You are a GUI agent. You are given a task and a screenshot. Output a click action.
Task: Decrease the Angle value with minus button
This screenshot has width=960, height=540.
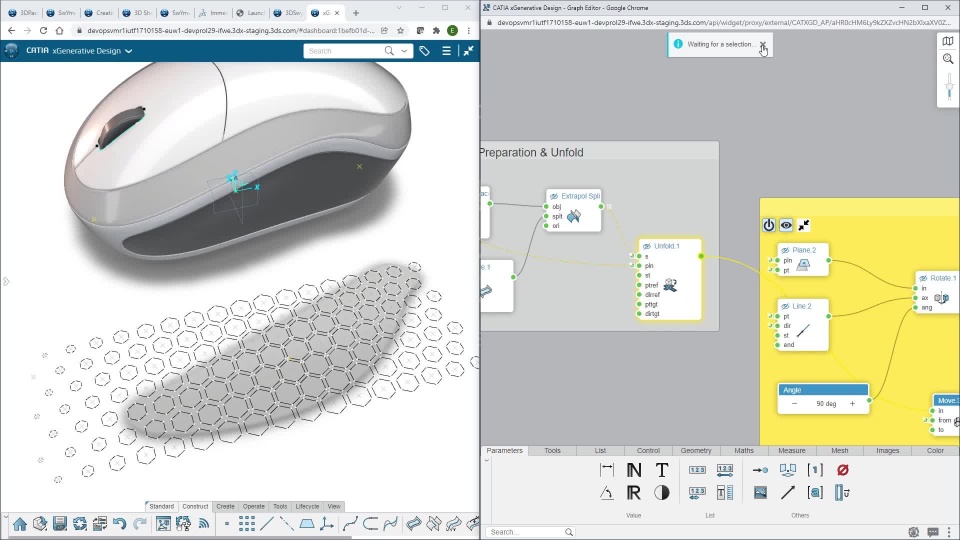coord(794,404)
